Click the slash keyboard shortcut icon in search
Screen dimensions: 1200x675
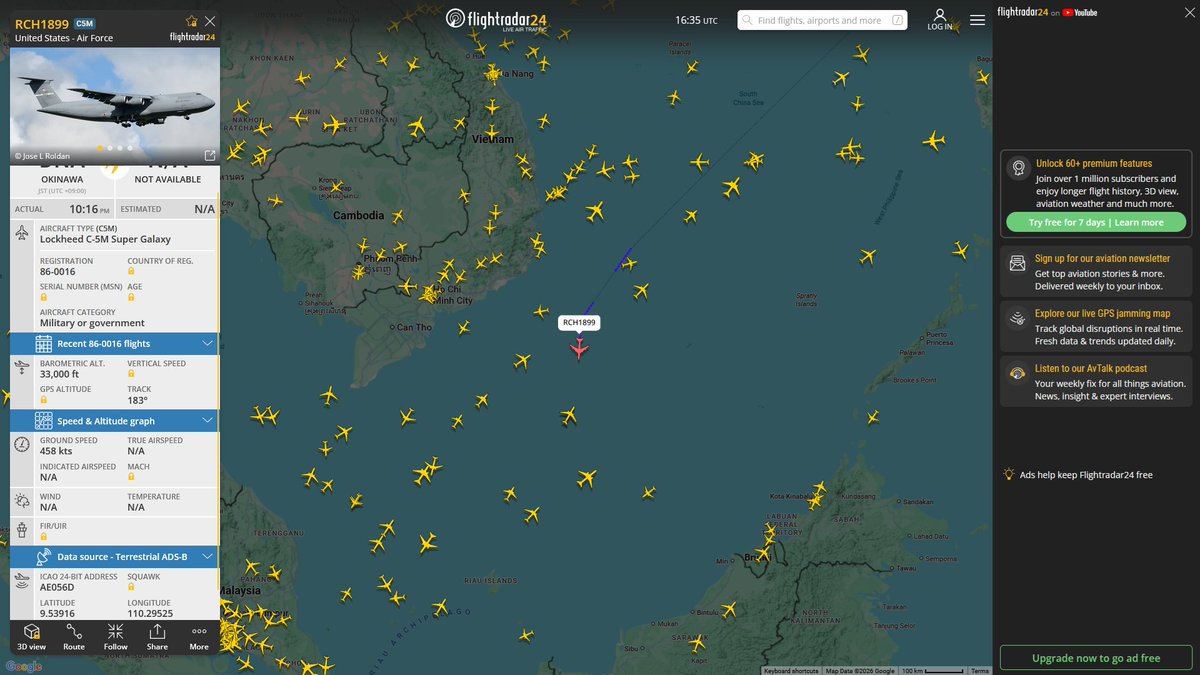point(897,20)
